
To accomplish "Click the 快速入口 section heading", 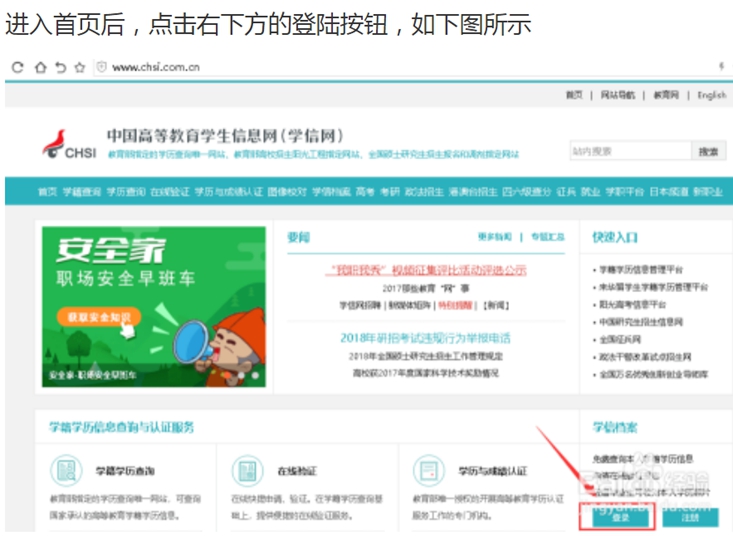I will click(614, 237).
